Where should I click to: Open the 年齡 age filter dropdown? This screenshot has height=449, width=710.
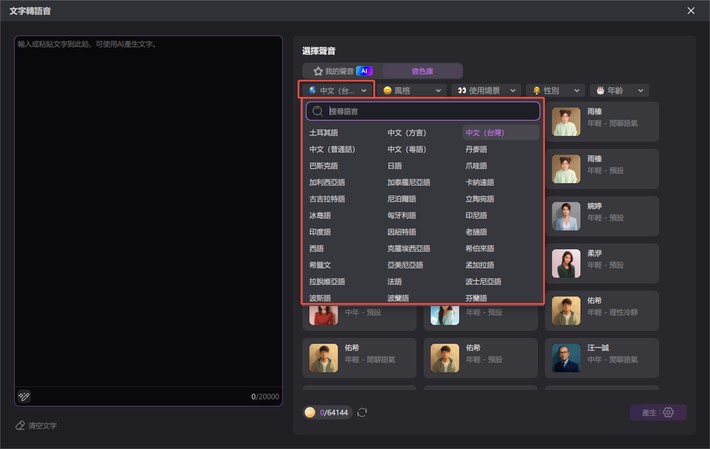click(619, 91)
